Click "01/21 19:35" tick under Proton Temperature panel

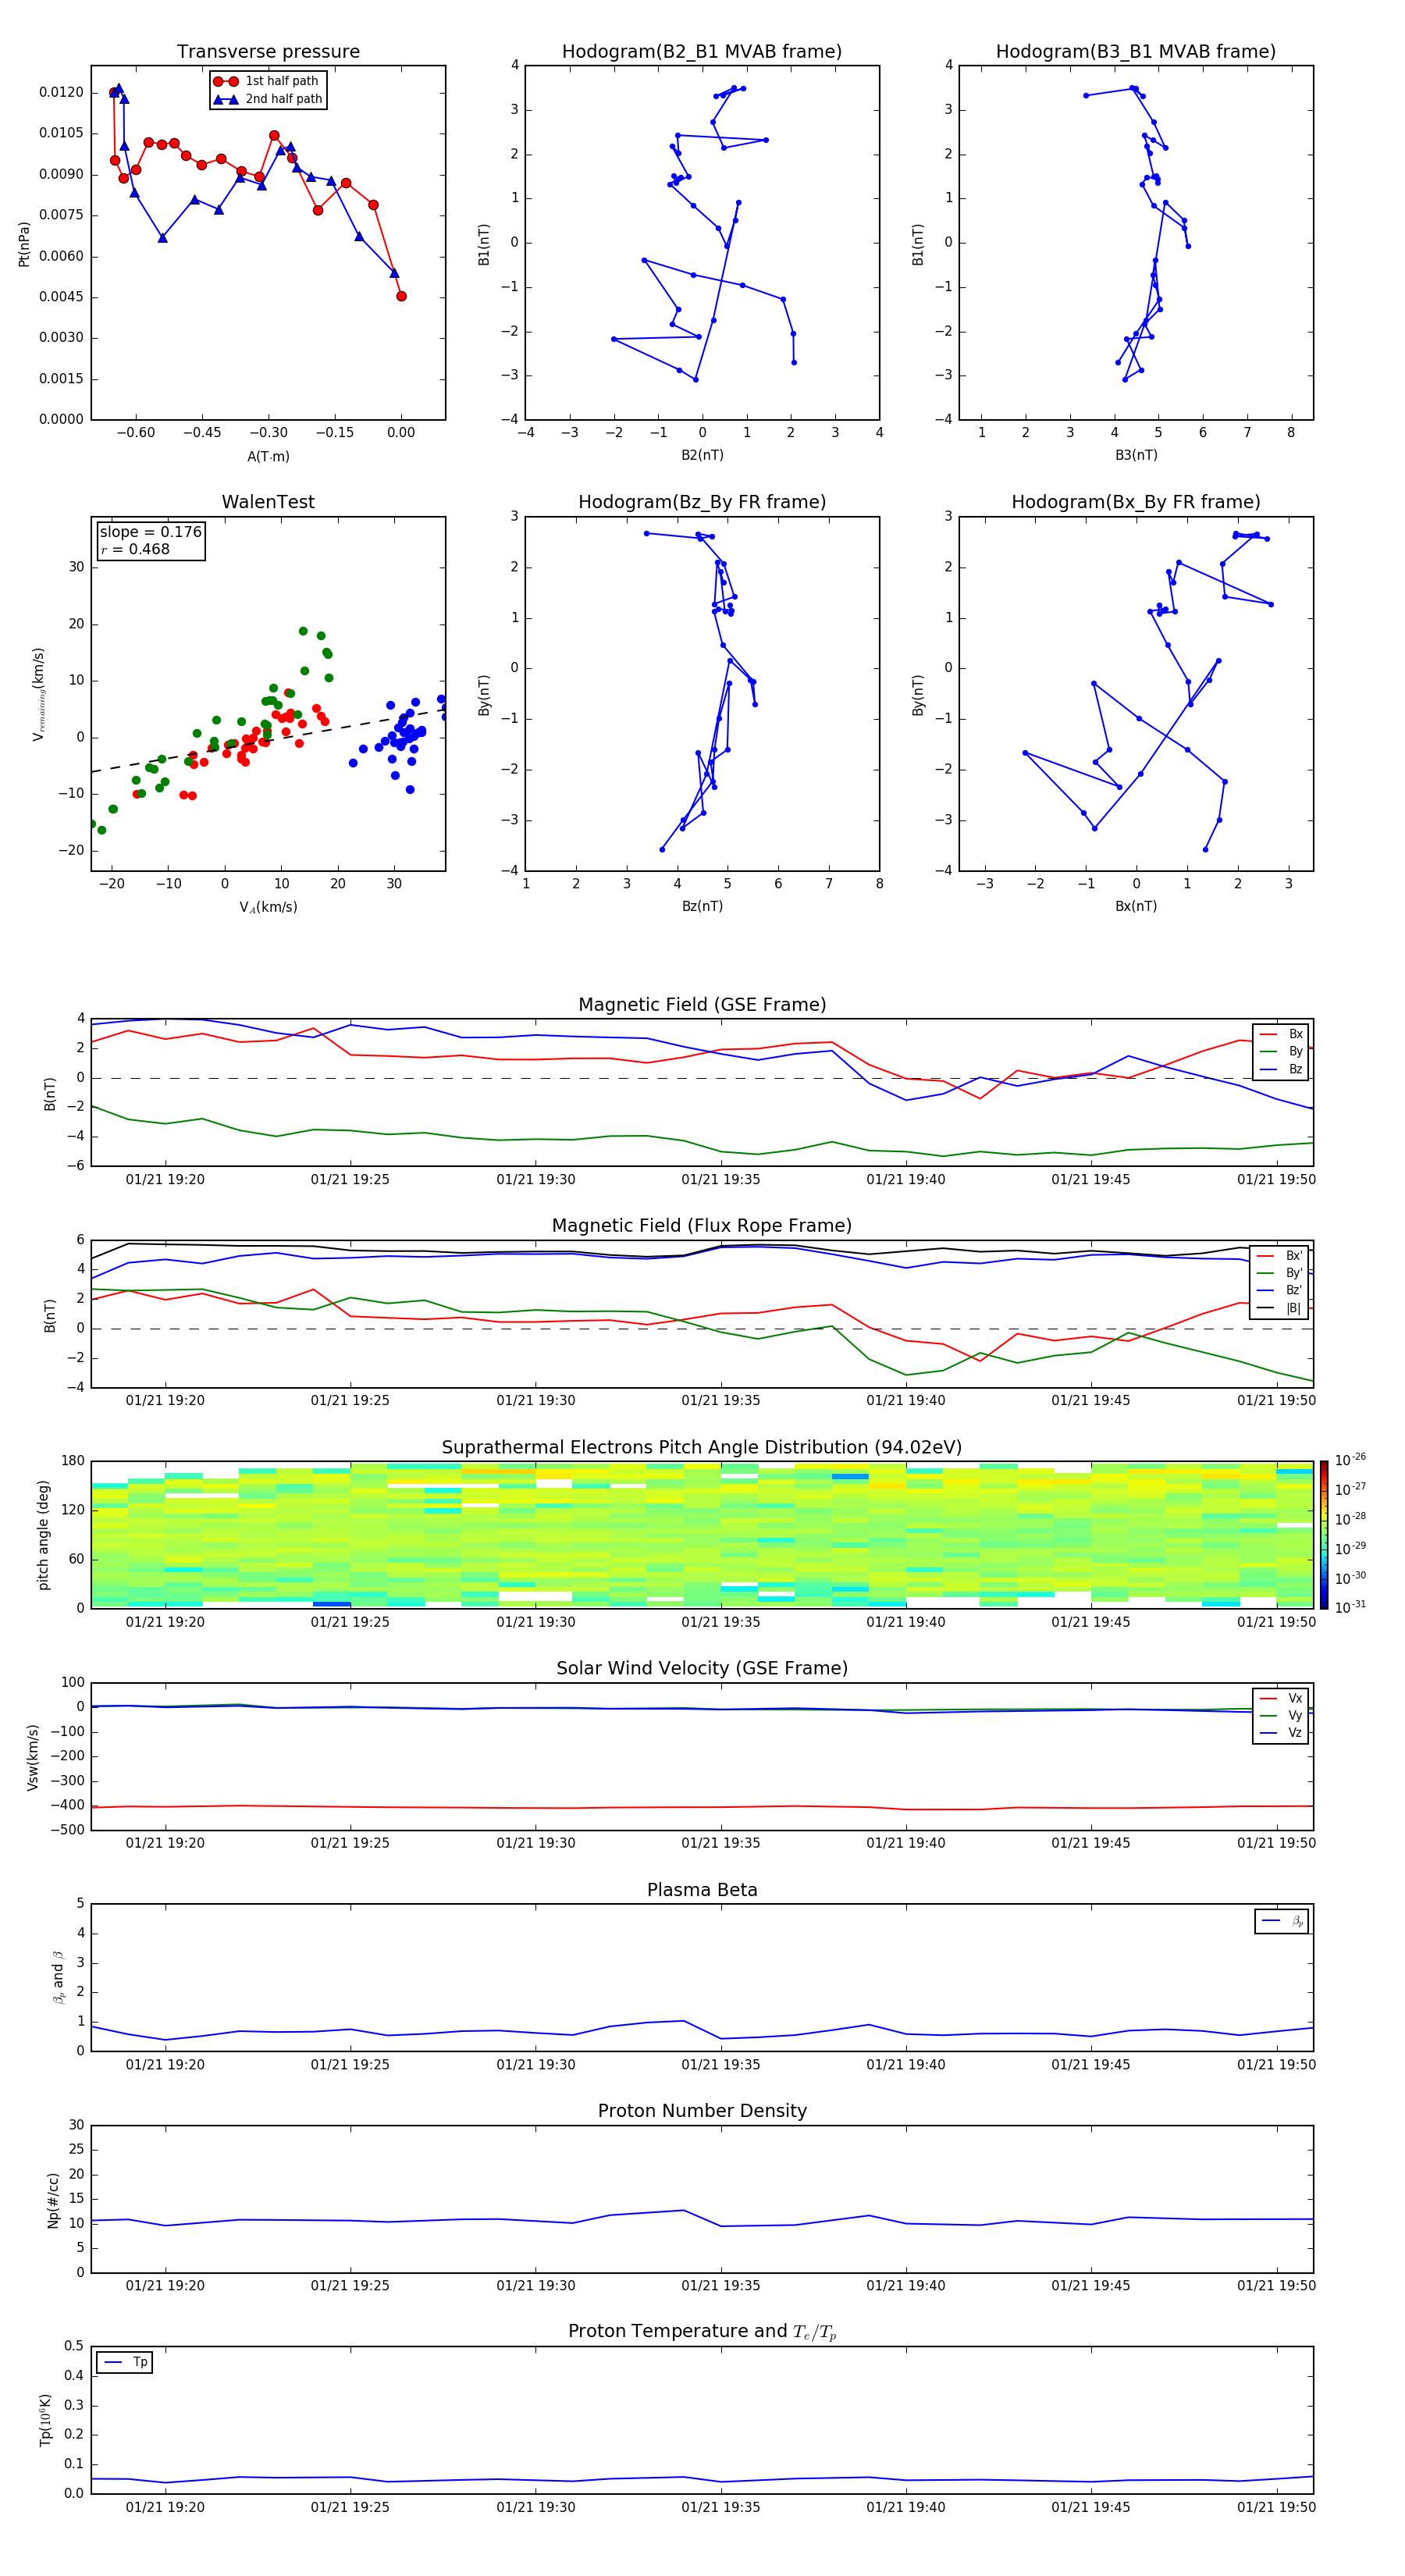[x=721, y=2508]
